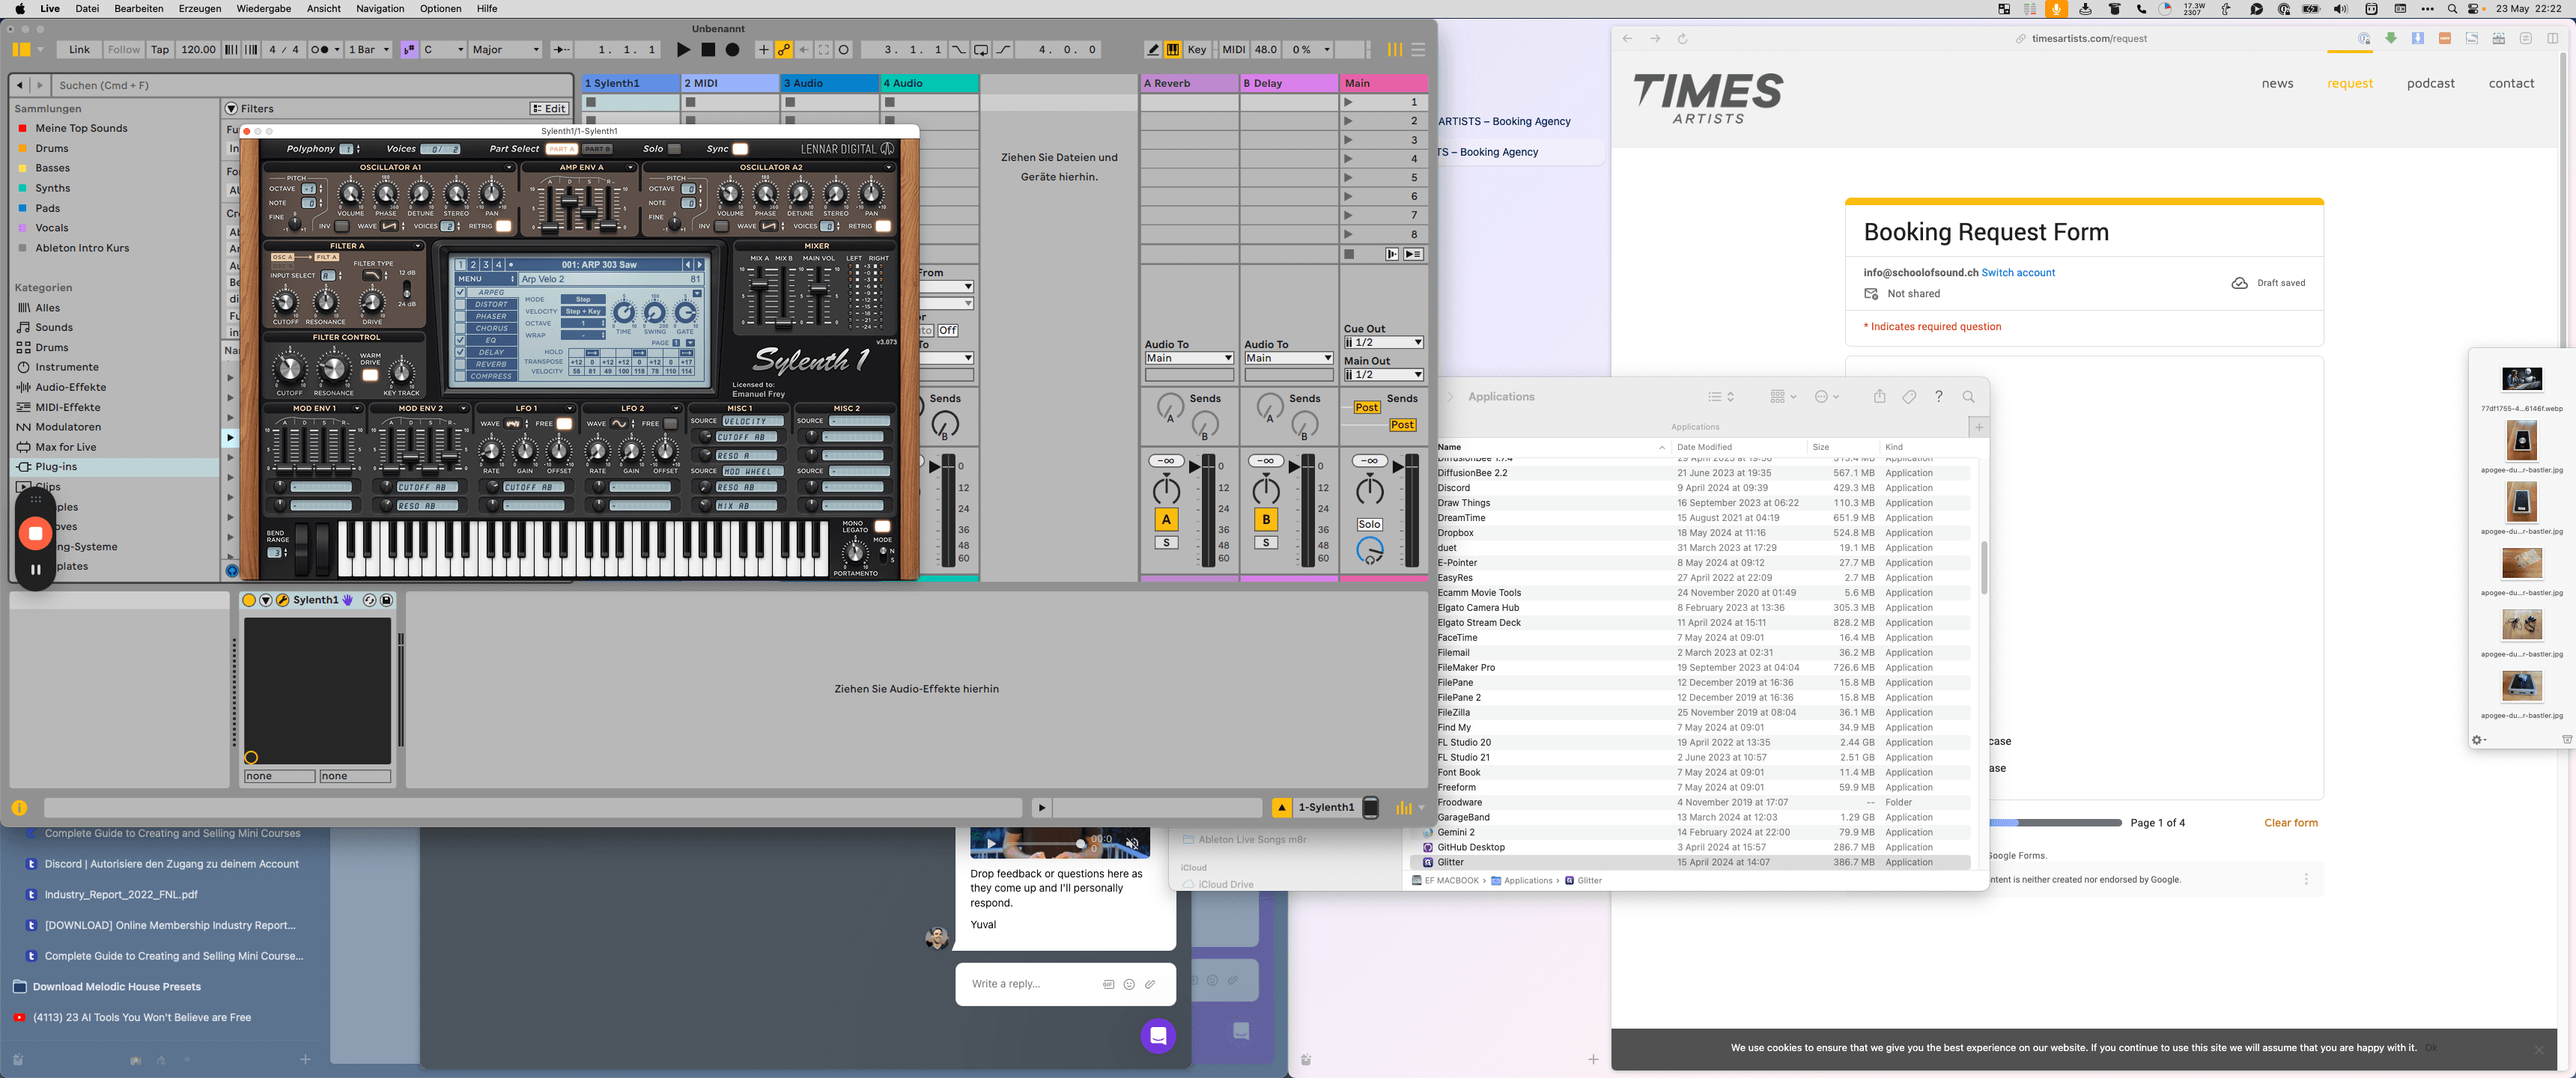The width and height of the screenshot is (2576, 1078).
Task: Click the Switch account link
Action: click(2018, 272)
